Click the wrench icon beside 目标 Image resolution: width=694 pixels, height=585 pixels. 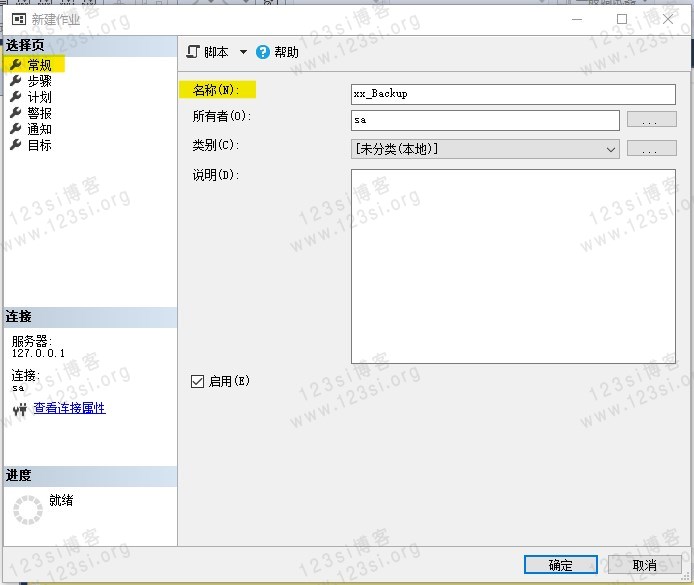coord(15,144)
